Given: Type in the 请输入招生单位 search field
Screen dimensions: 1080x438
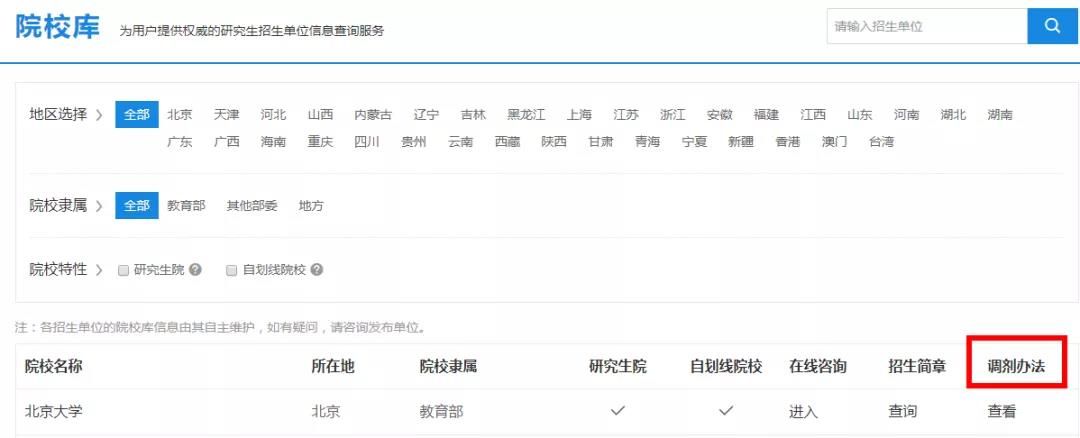Looking at the screenshot, I should click(926, 26).
